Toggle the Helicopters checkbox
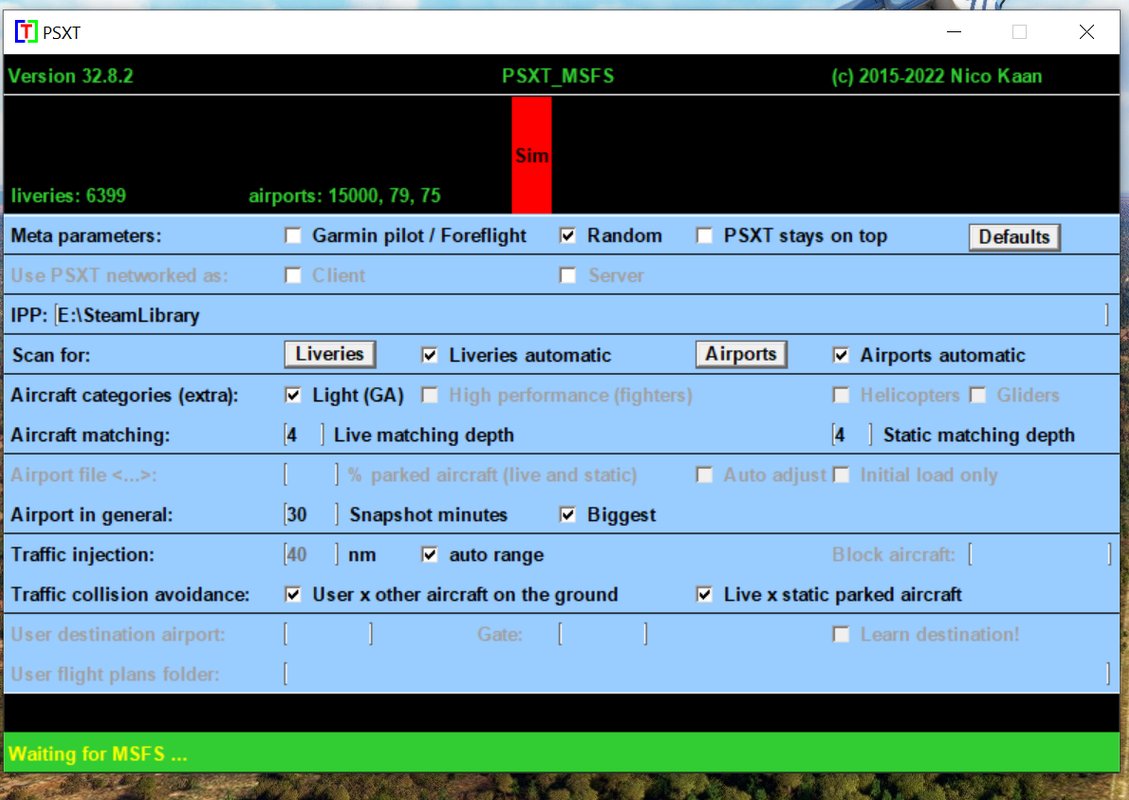This screenshot has height=800, width=1129. point(841,395)
